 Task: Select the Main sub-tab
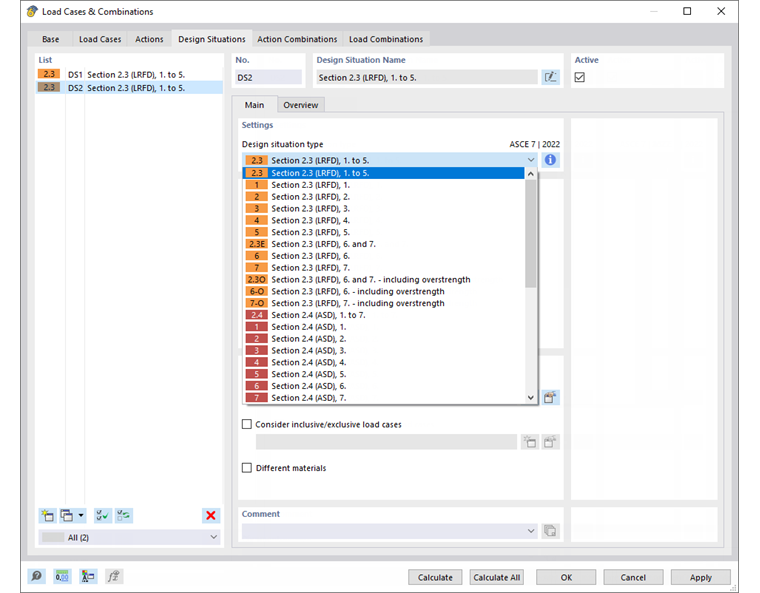[254, 105]
